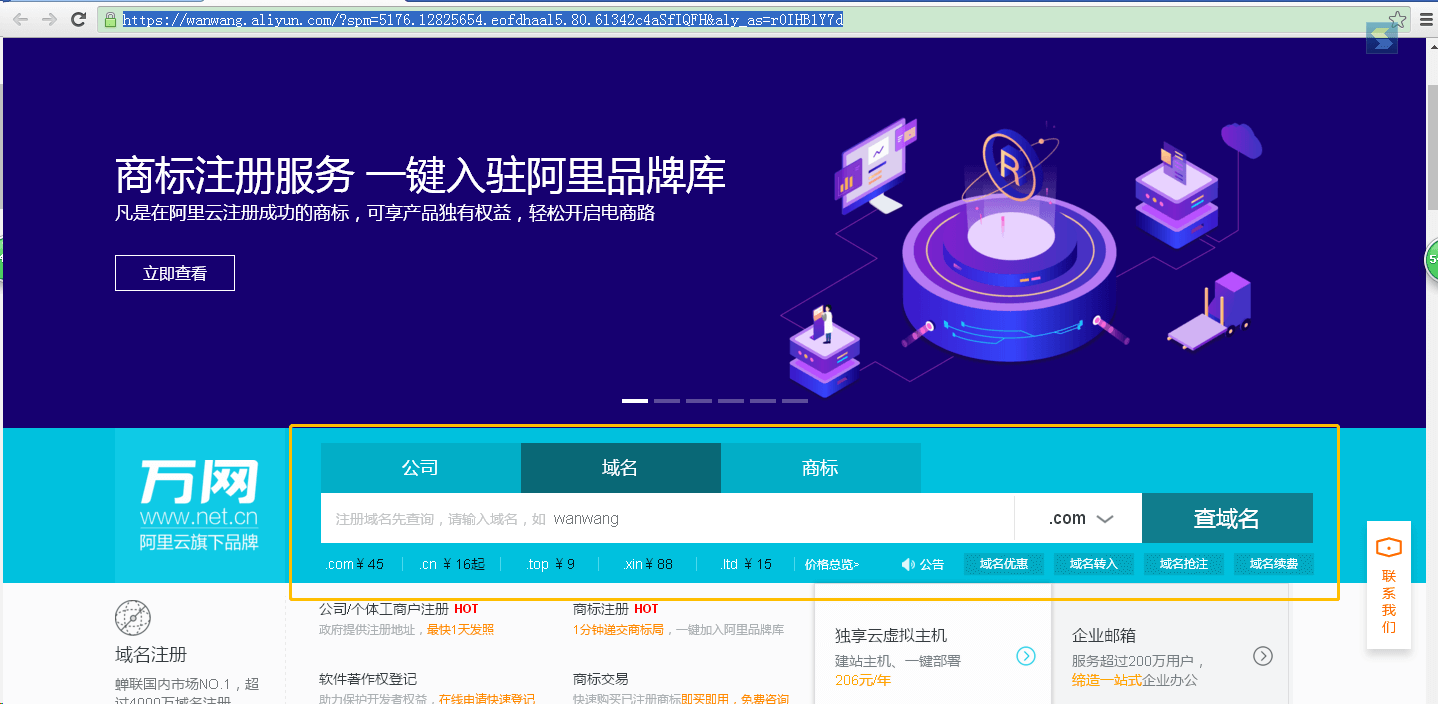Click the green padlock security icon
This screenshot has width=1438, height=704.
(x=111, y=20)
